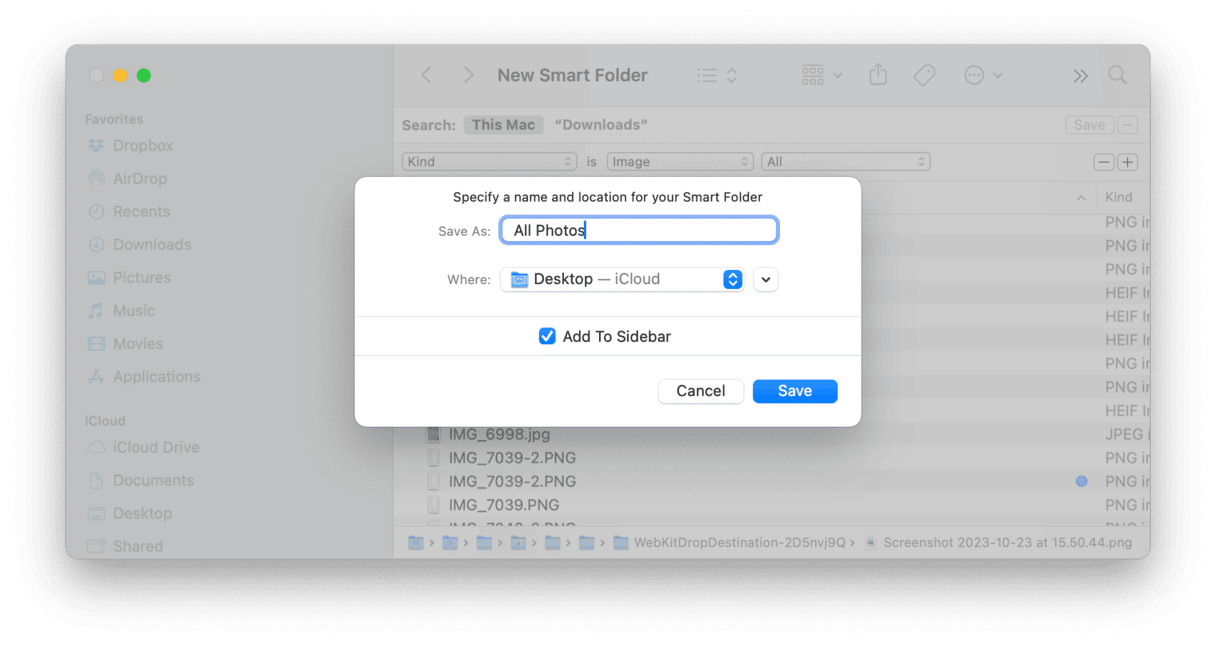Click the yellow minimize window button
Viewport: 1216px width, 646px height.
120,75
